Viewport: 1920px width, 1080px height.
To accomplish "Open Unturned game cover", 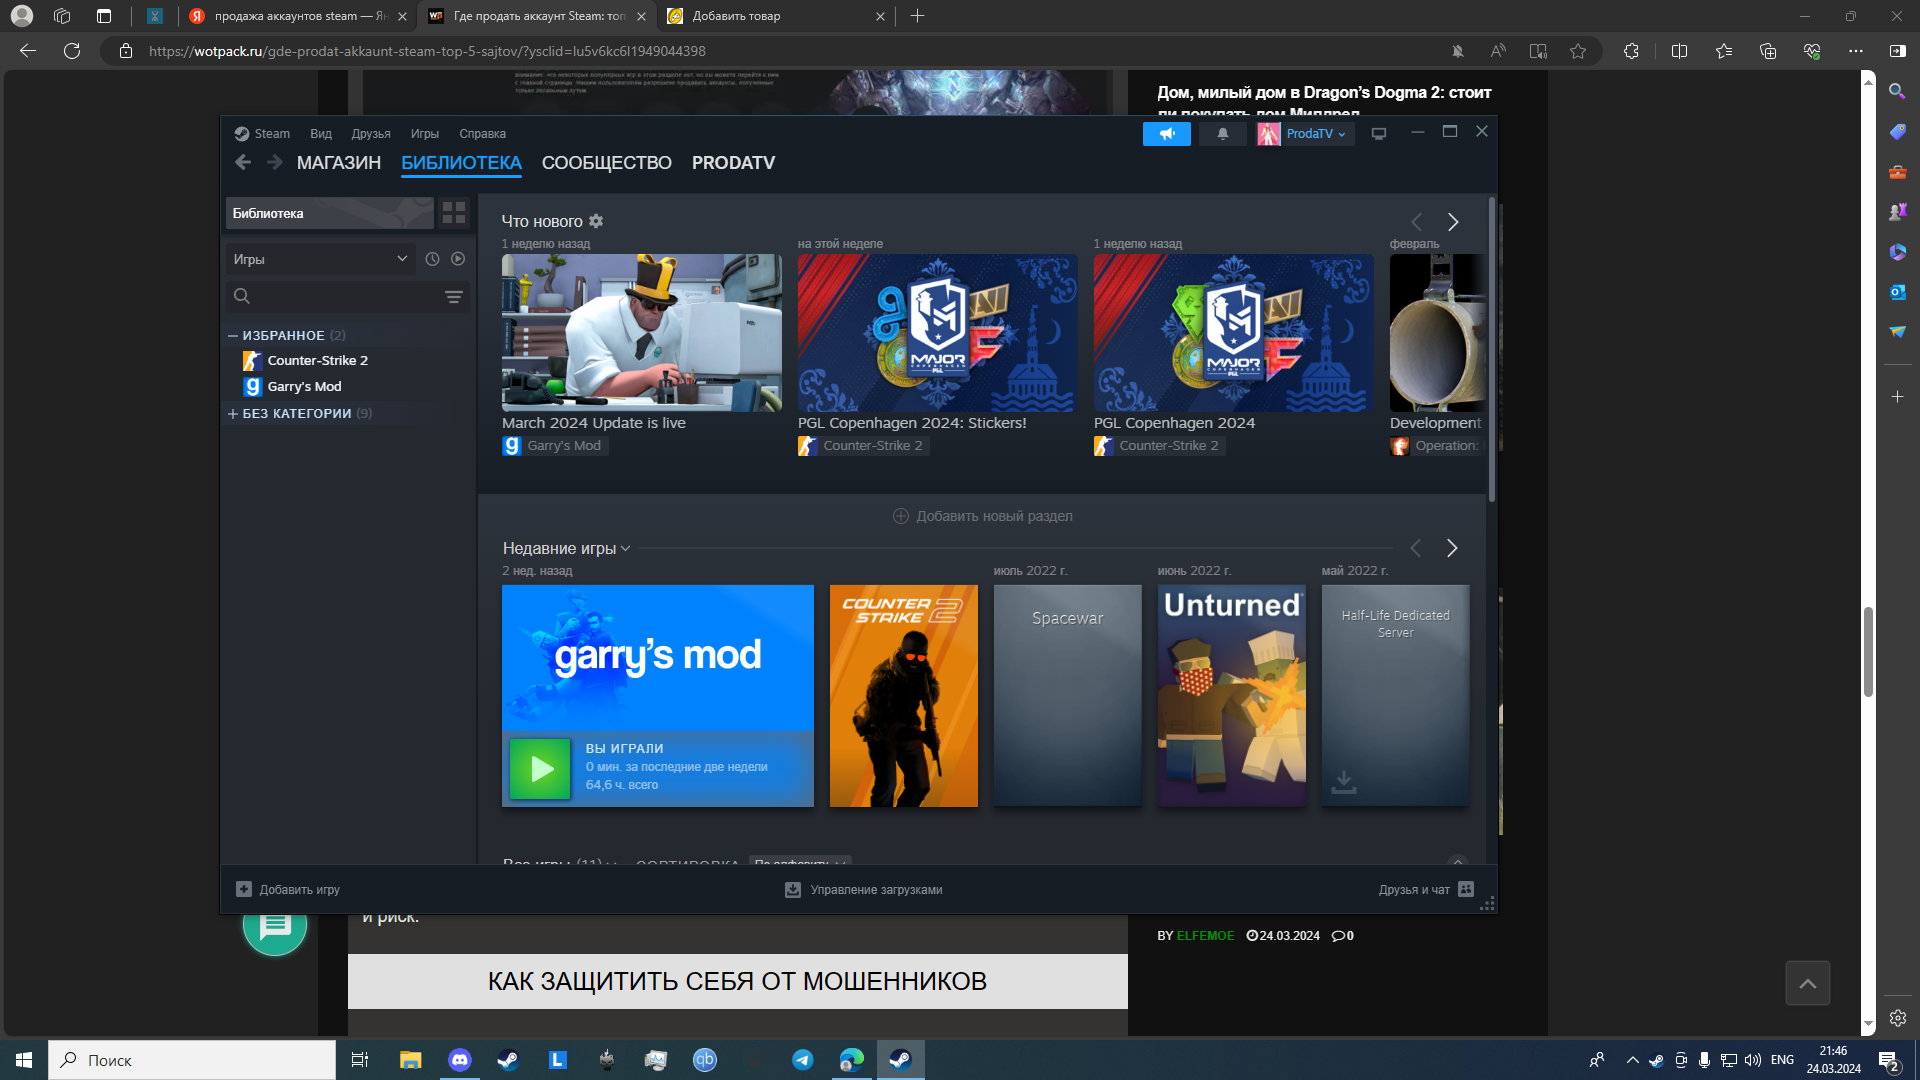I will point(1232,696).
